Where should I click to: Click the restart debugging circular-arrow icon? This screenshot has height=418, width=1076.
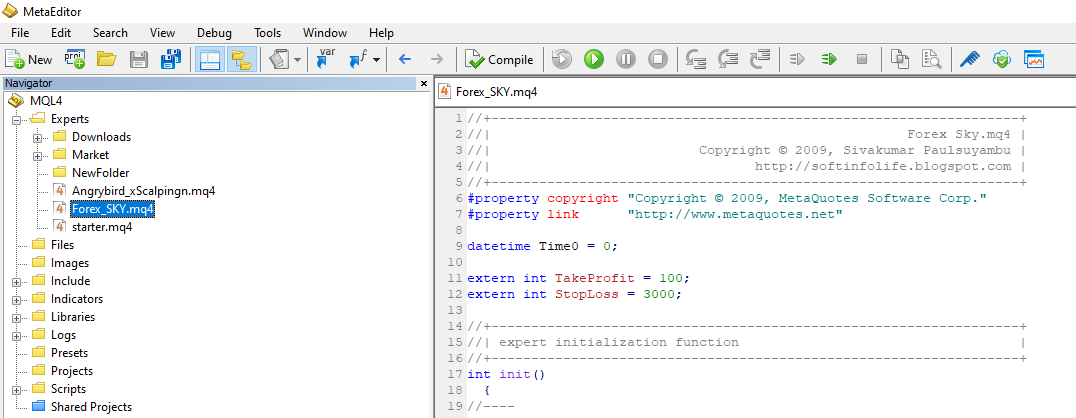pyautogui.click(x=561, y=60)
